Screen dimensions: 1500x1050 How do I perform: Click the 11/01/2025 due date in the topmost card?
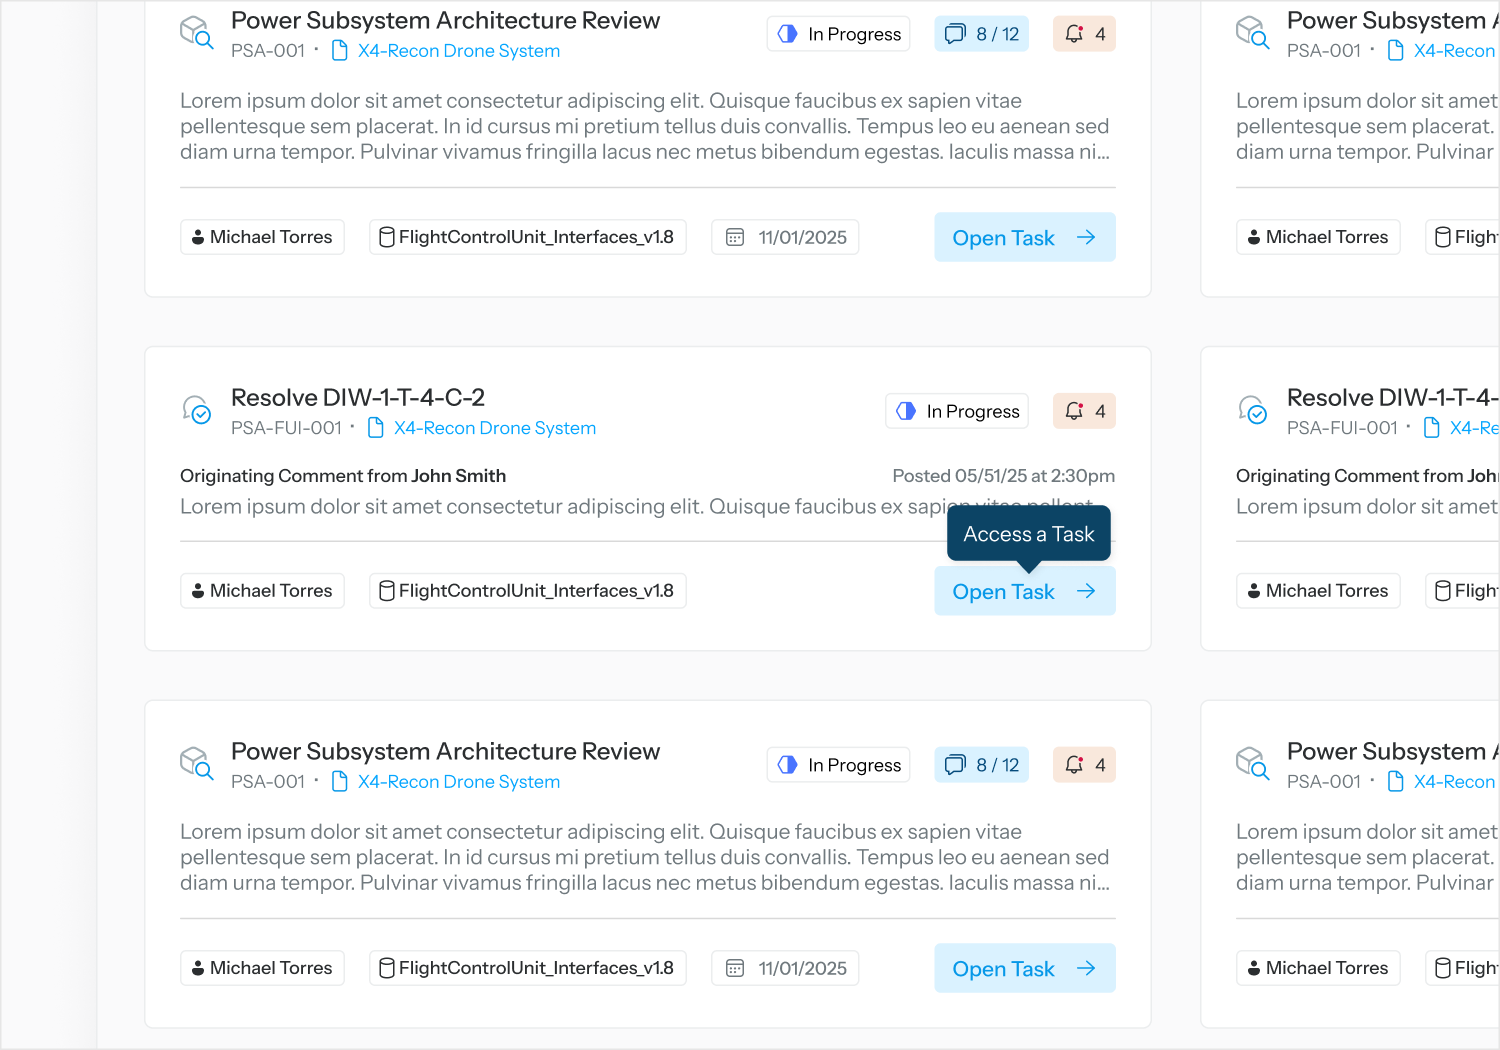point(785,237)
